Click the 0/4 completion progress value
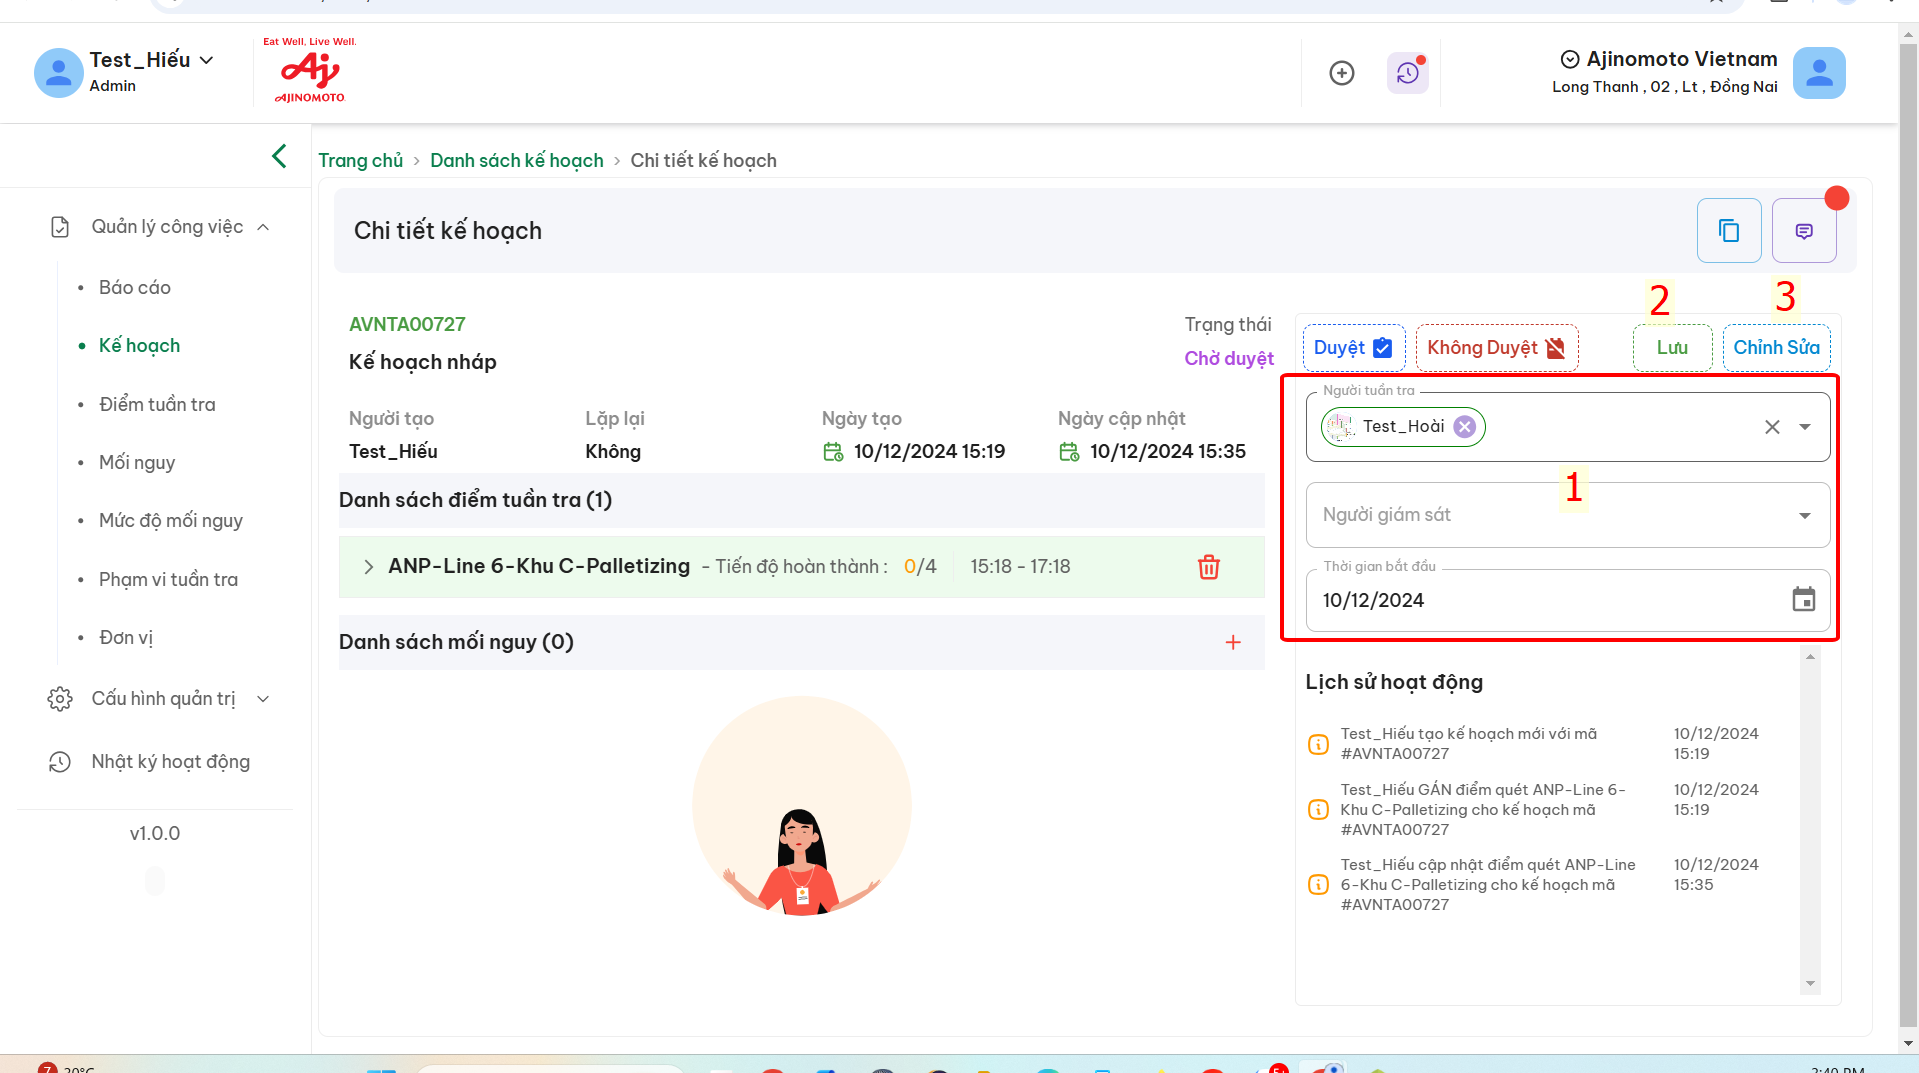The height and width of the screenshot is (1073, 1919). coord(920,567)
